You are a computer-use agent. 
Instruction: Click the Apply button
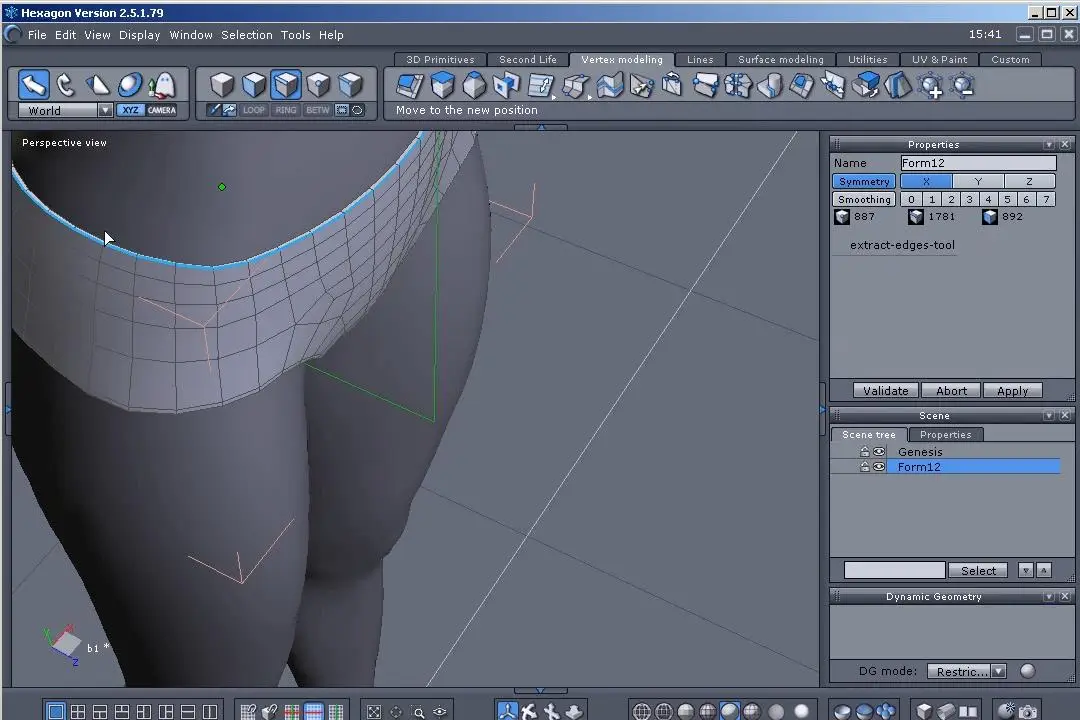pos(1012,391)
